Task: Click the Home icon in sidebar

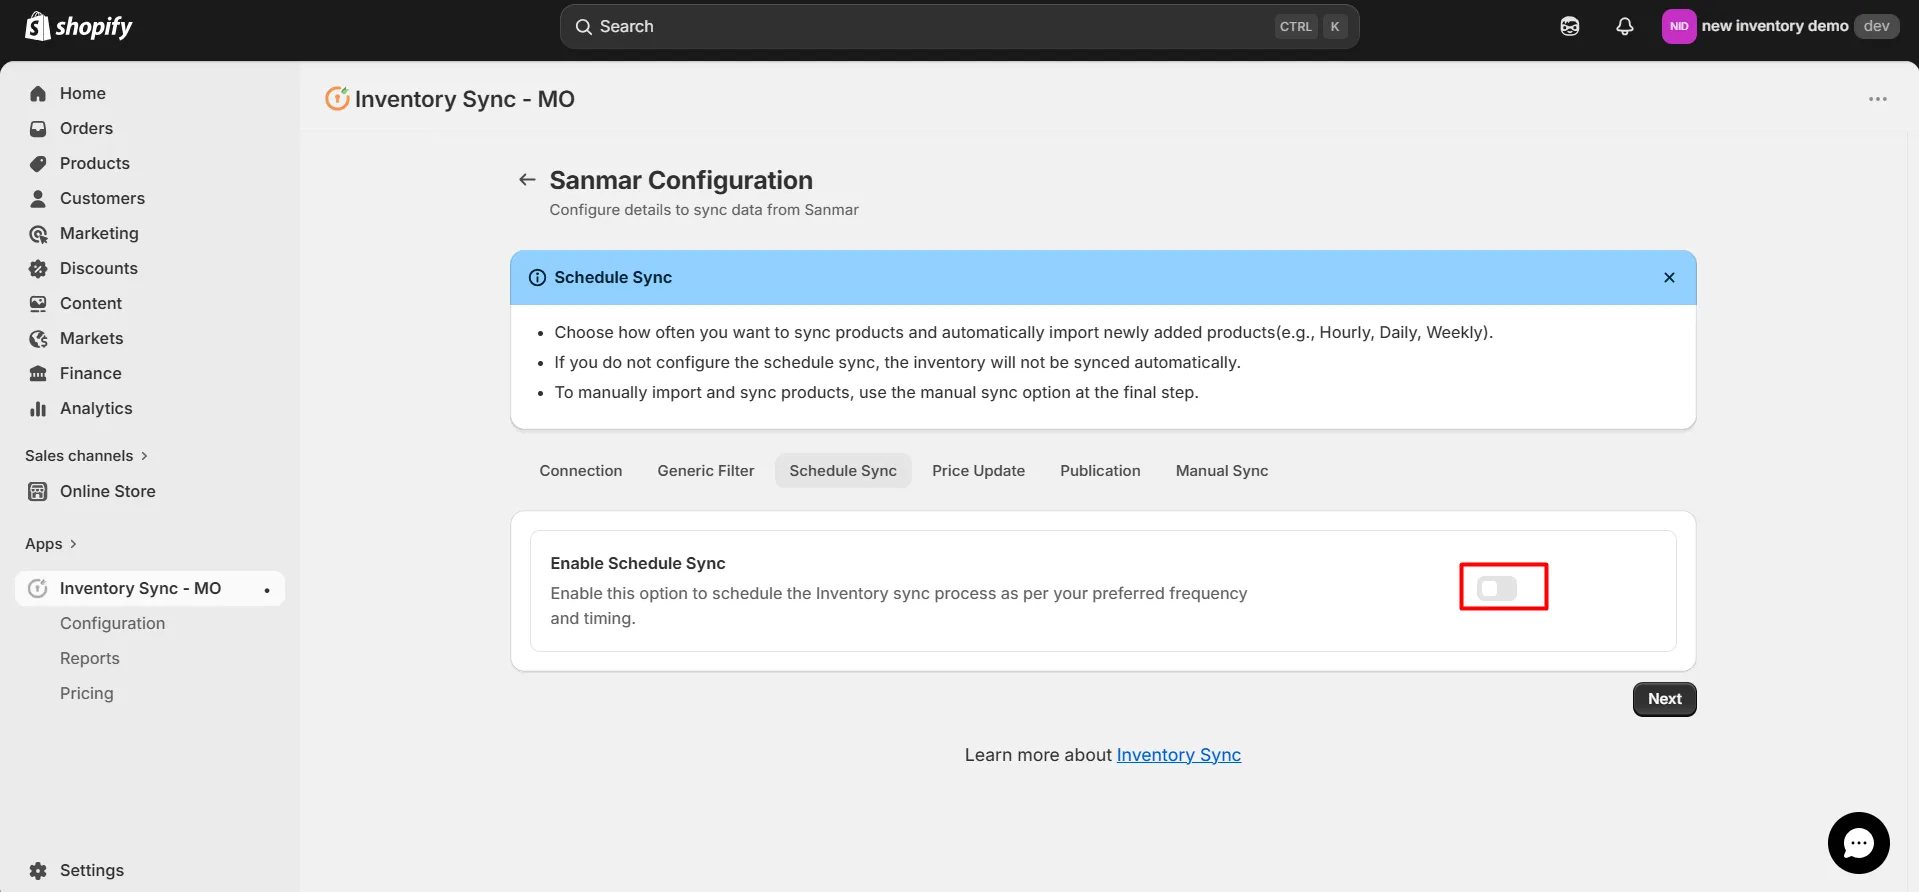Action: pyautogui.click(x=38, y=93)
